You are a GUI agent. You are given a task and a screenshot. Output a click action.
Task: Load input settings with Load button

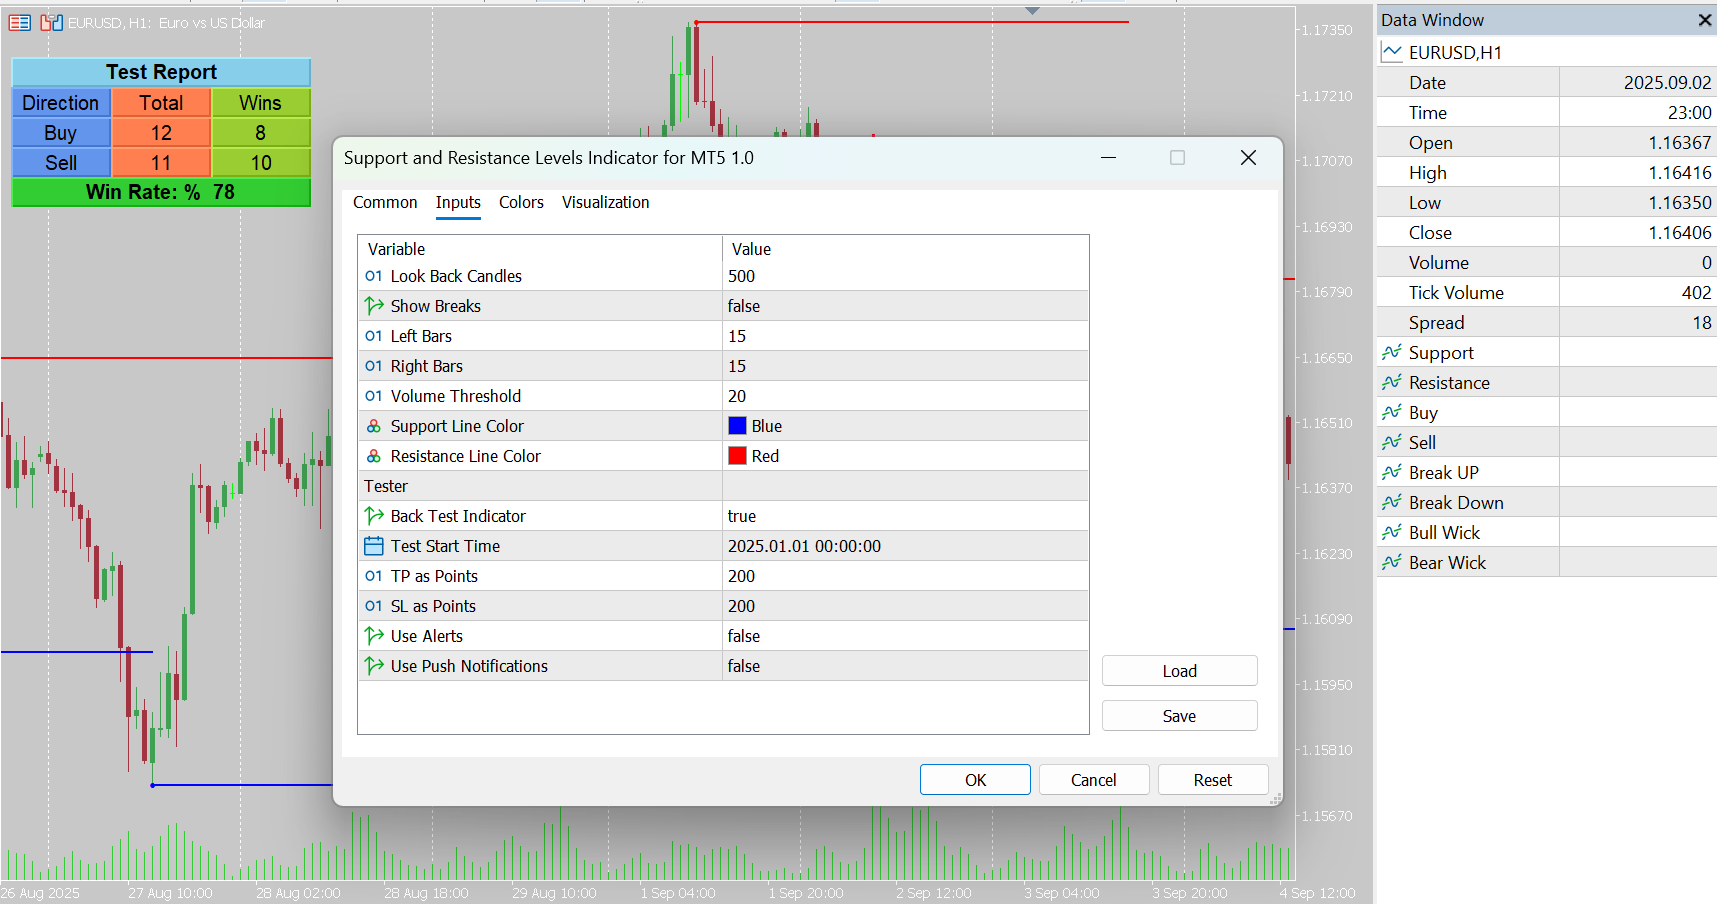tap(1180, 671)
